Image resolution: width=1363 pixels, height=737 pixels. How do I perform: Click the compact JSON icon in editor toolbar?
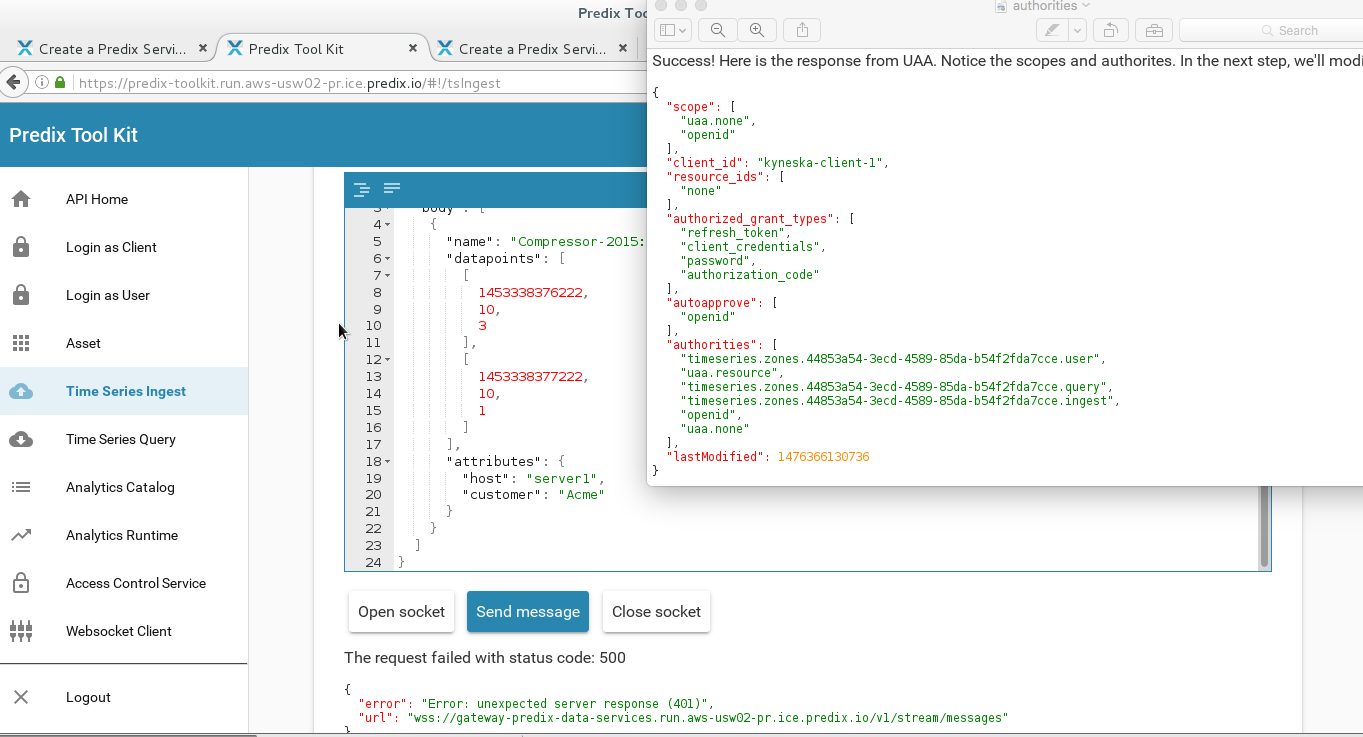pyautogui.click(x=392, y=188)
